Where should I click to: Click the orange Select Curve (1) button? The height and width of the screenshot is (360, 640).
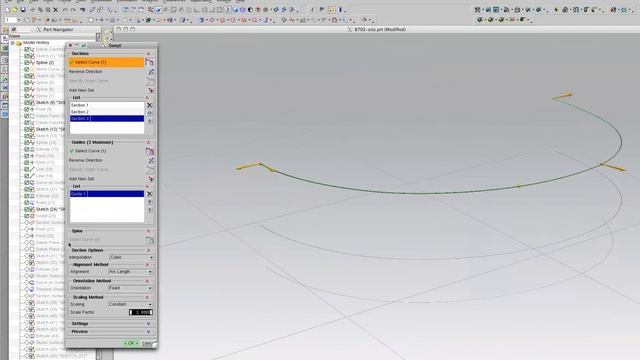tap(106, 62)
